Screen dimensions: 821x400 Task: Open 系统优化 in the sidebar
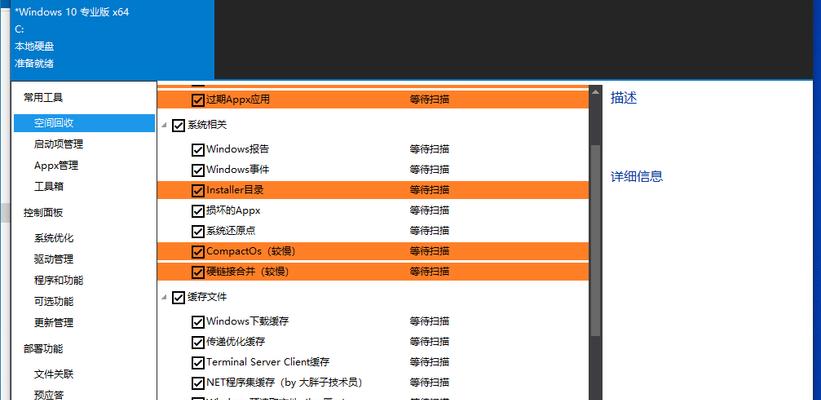(x=53, y=238)
